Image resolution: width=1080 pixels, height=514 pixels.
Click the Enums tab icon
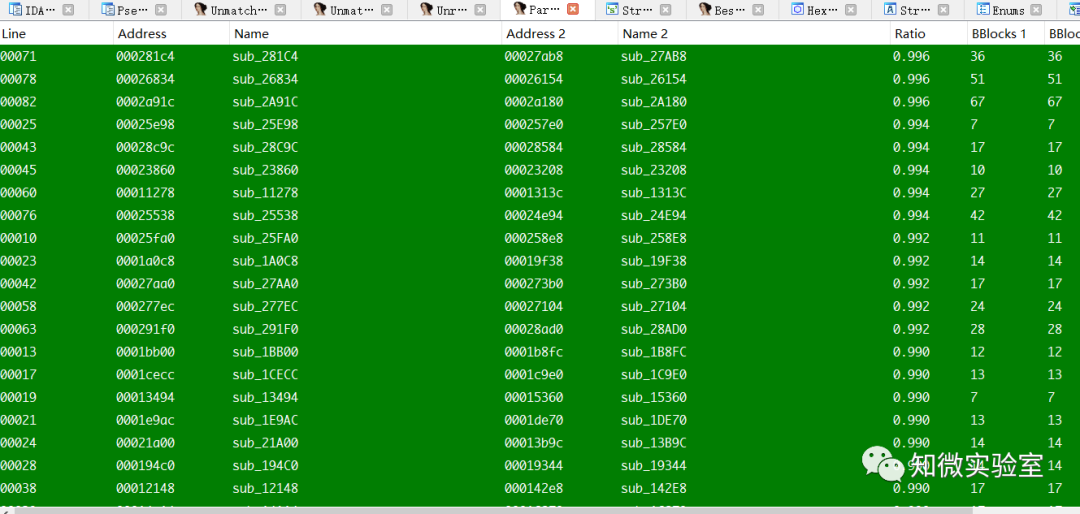(983, 10)
